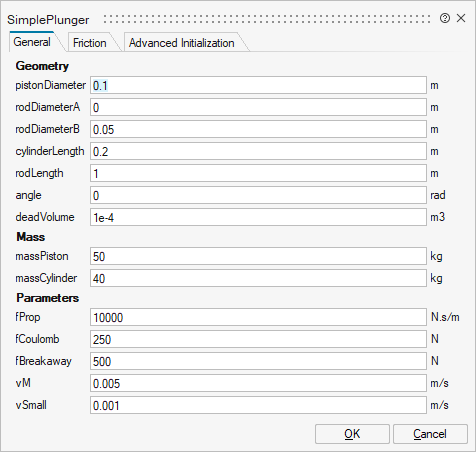Edit the rodDiameterA value field
The height and width of the screenshot is (452, 476).
click(258, 107)
